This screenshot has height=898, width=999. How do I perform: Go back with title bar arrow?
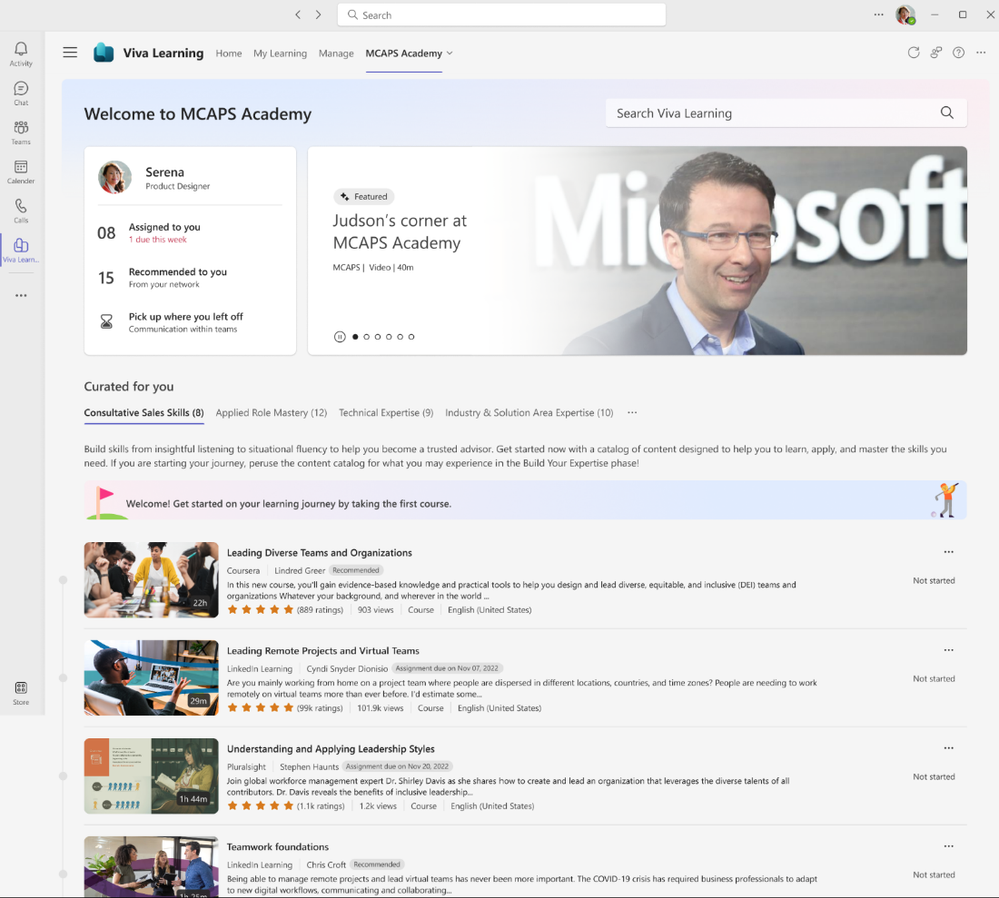coord(298,15)
